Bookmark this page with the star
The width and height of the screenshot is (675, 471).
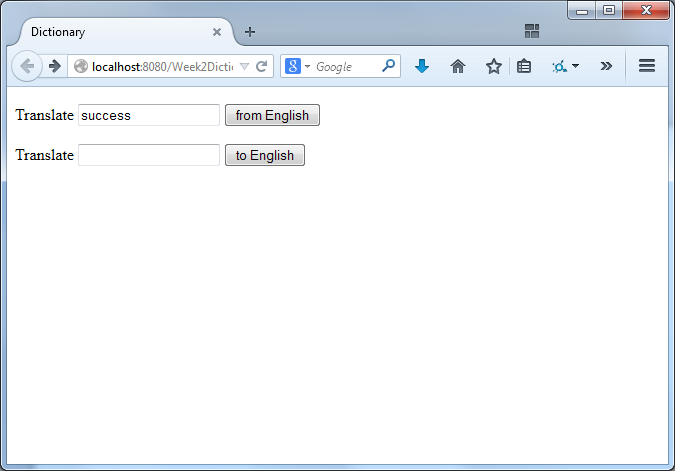coord(493,66)
